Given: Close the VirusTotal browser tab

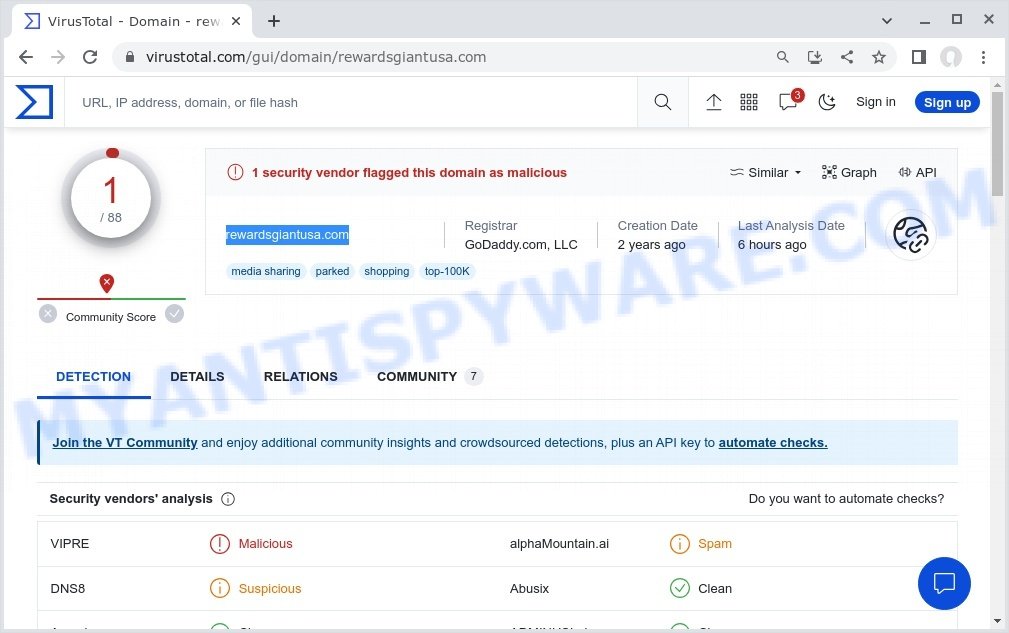Looking at the screenshot, I should [236, 21].
